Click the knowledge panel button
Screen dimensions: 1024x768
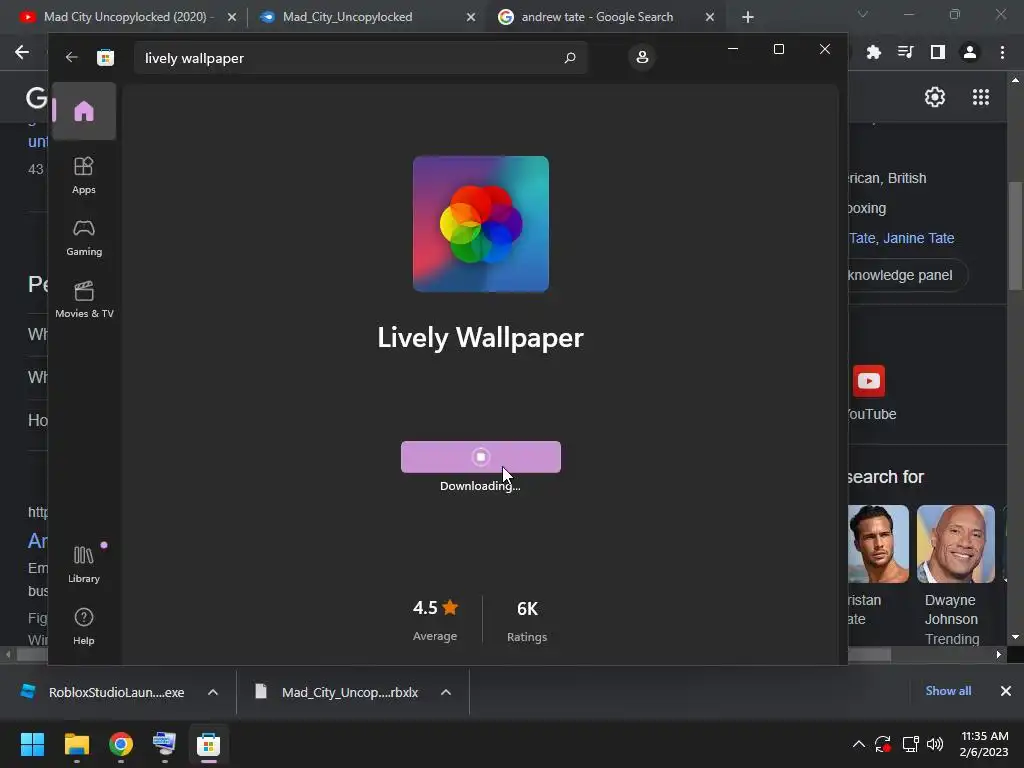pos(907,276)
